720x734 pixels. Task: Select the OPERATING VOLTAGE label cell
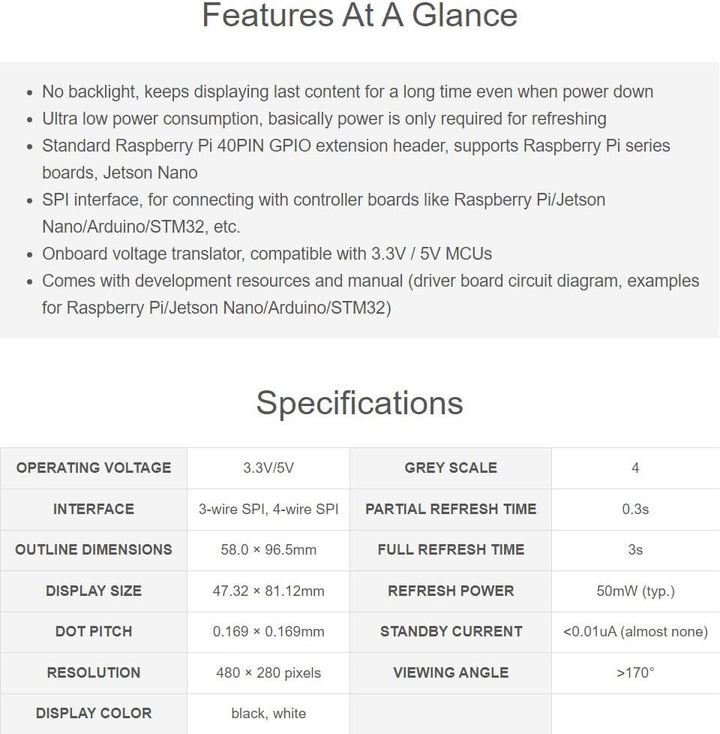(x=94, y=468)
